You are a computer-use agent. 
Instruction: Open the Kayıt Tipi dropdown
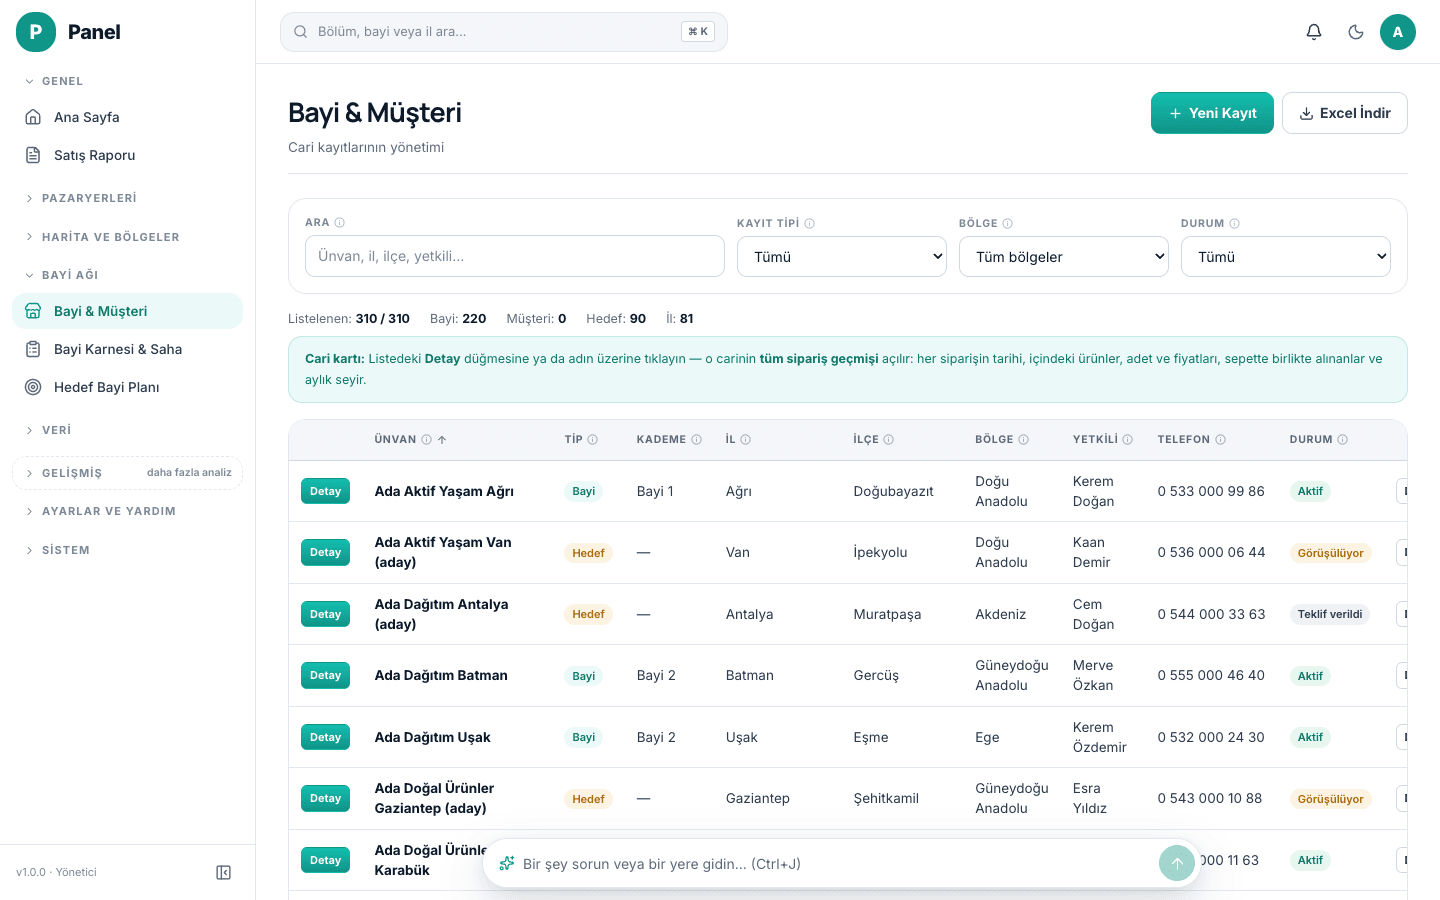(842, 256)
